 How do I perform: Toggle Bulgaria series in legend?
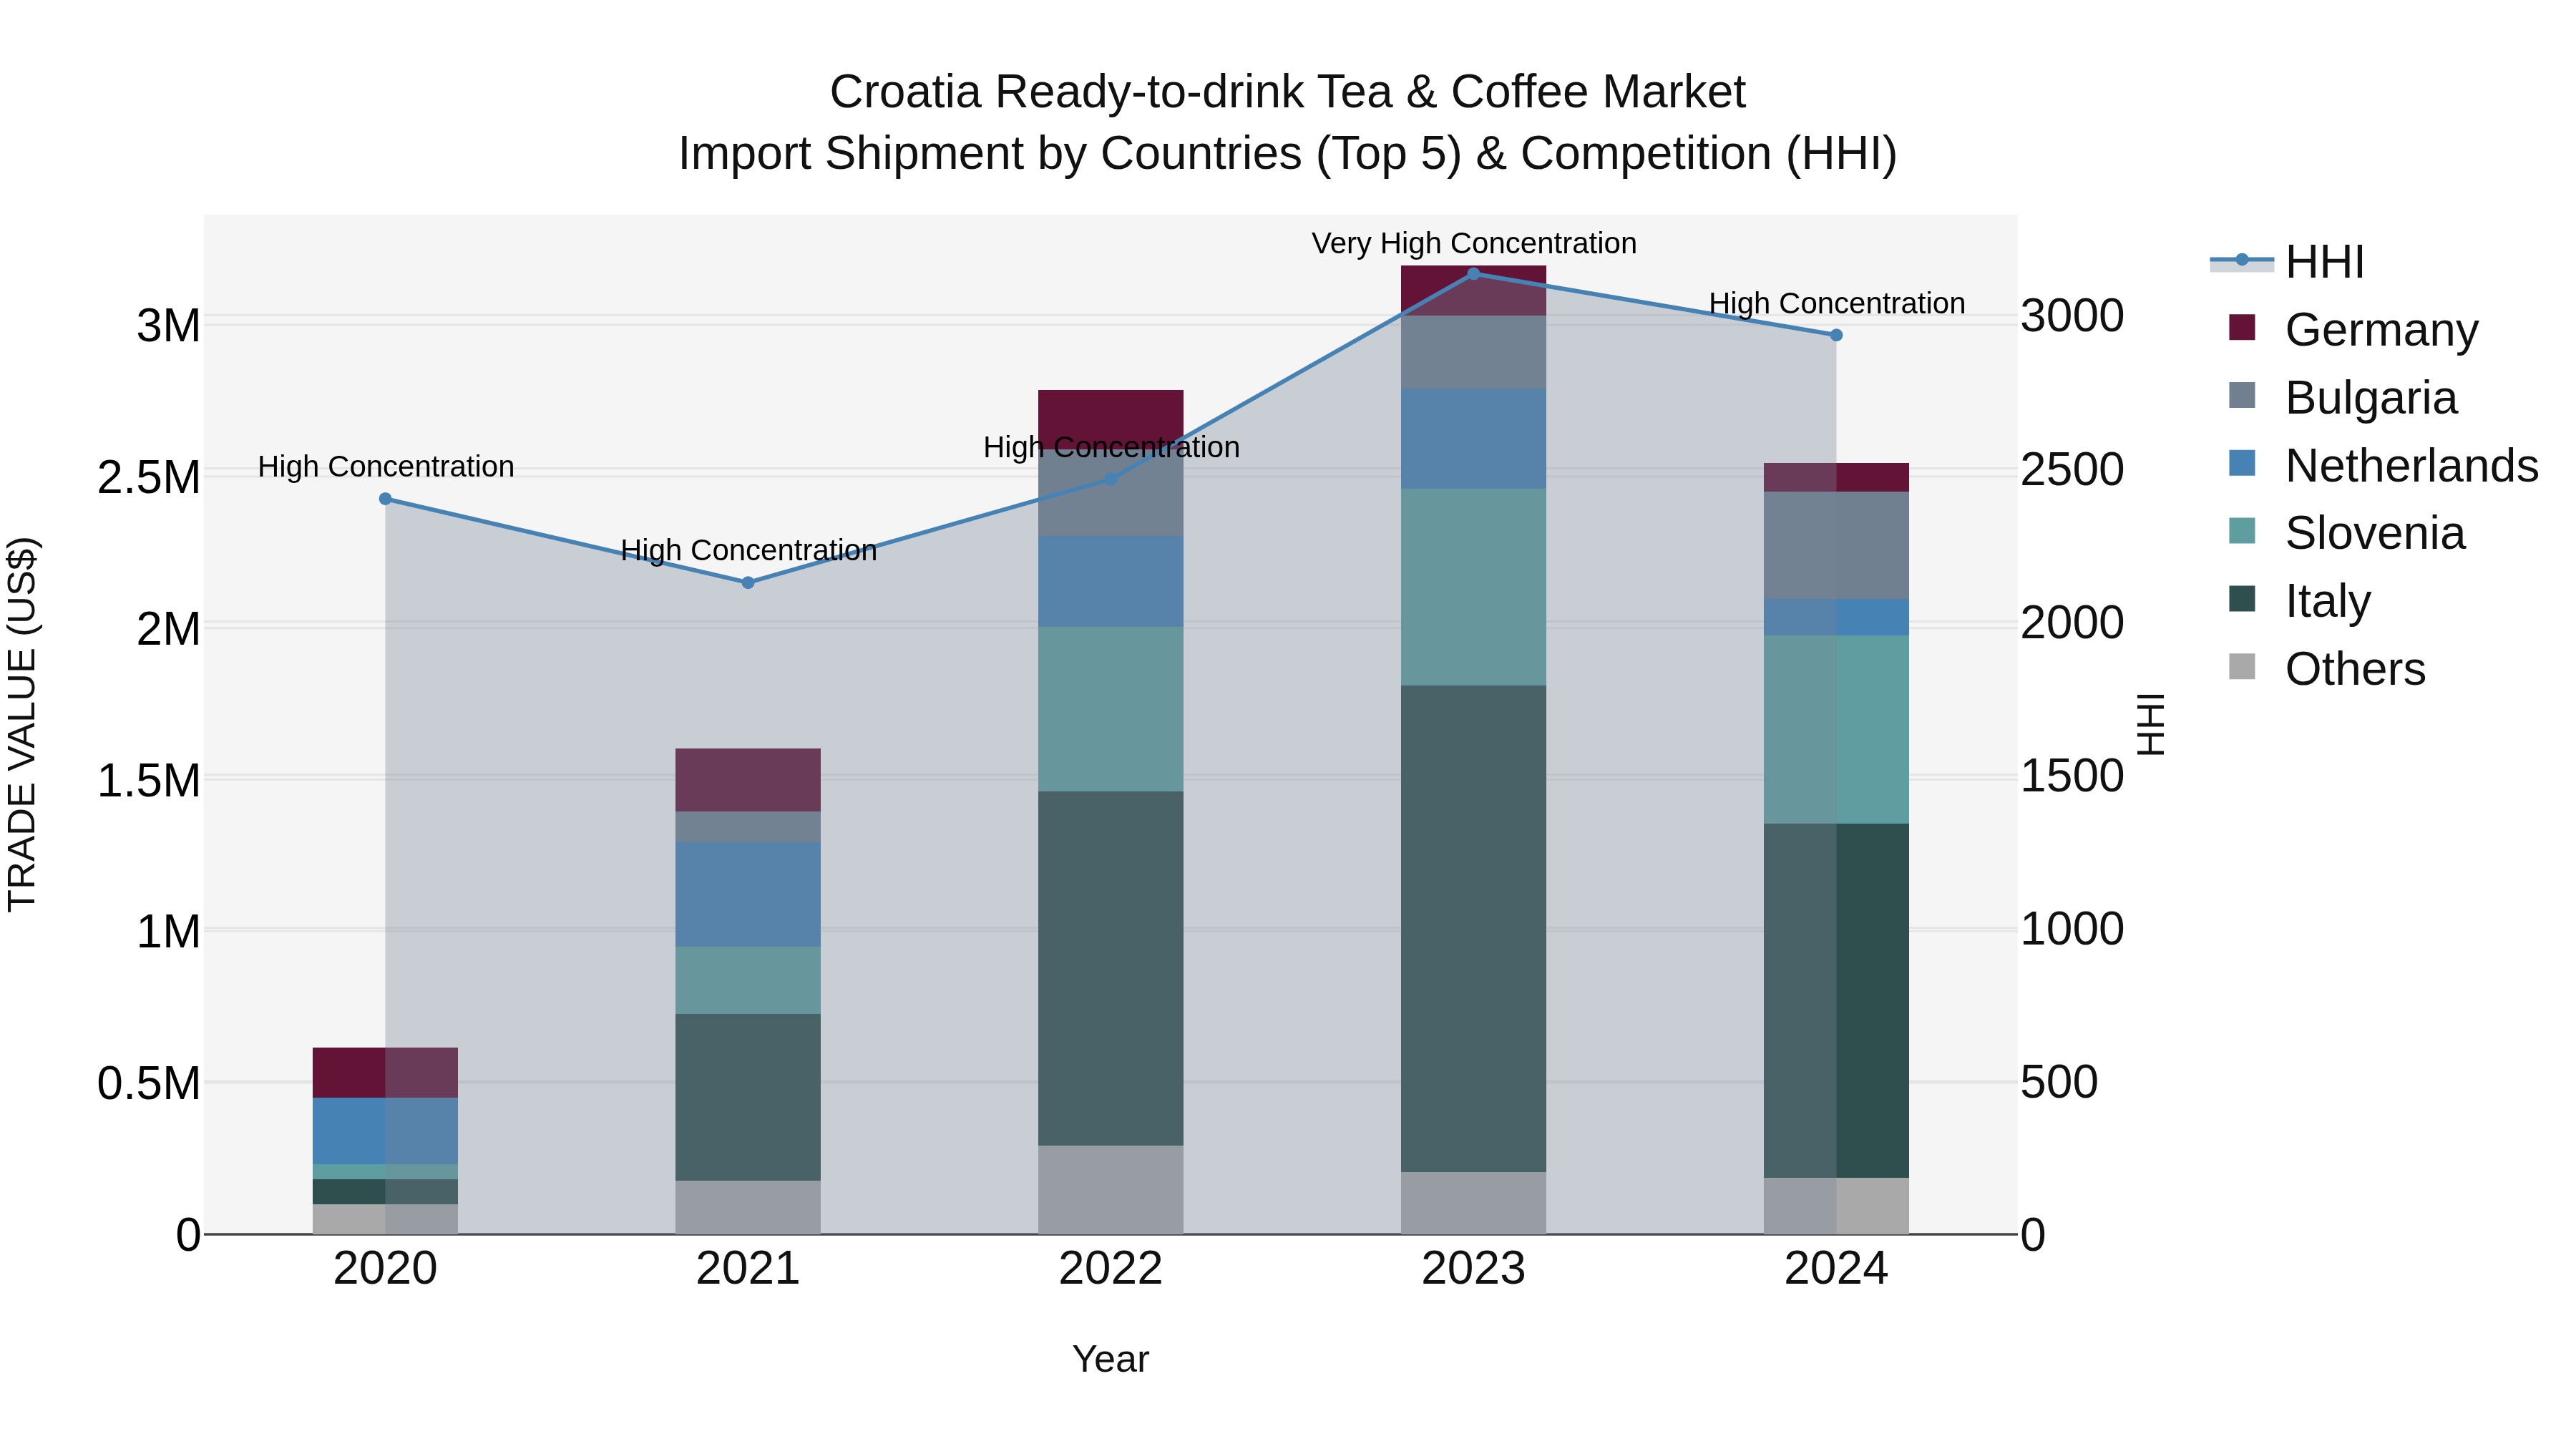(2343, 397)
